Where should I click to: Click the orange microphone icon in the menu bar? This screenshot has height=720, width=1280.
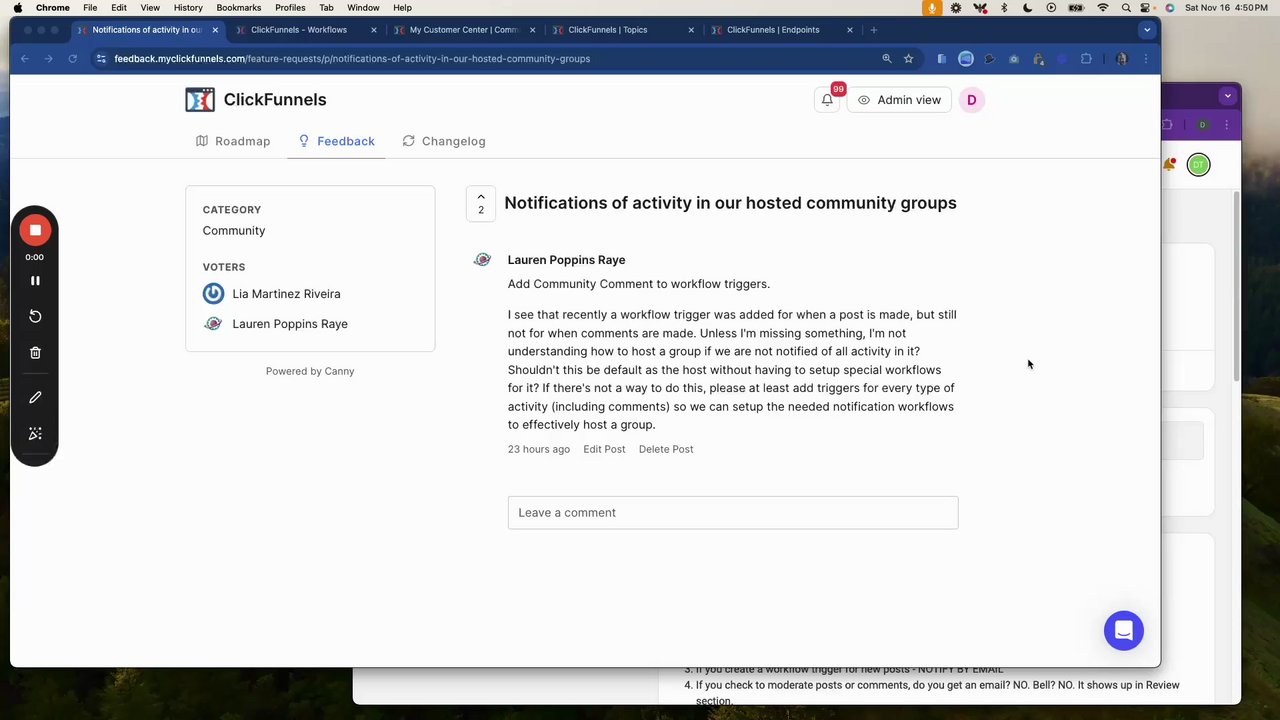(x=932, y=8)
